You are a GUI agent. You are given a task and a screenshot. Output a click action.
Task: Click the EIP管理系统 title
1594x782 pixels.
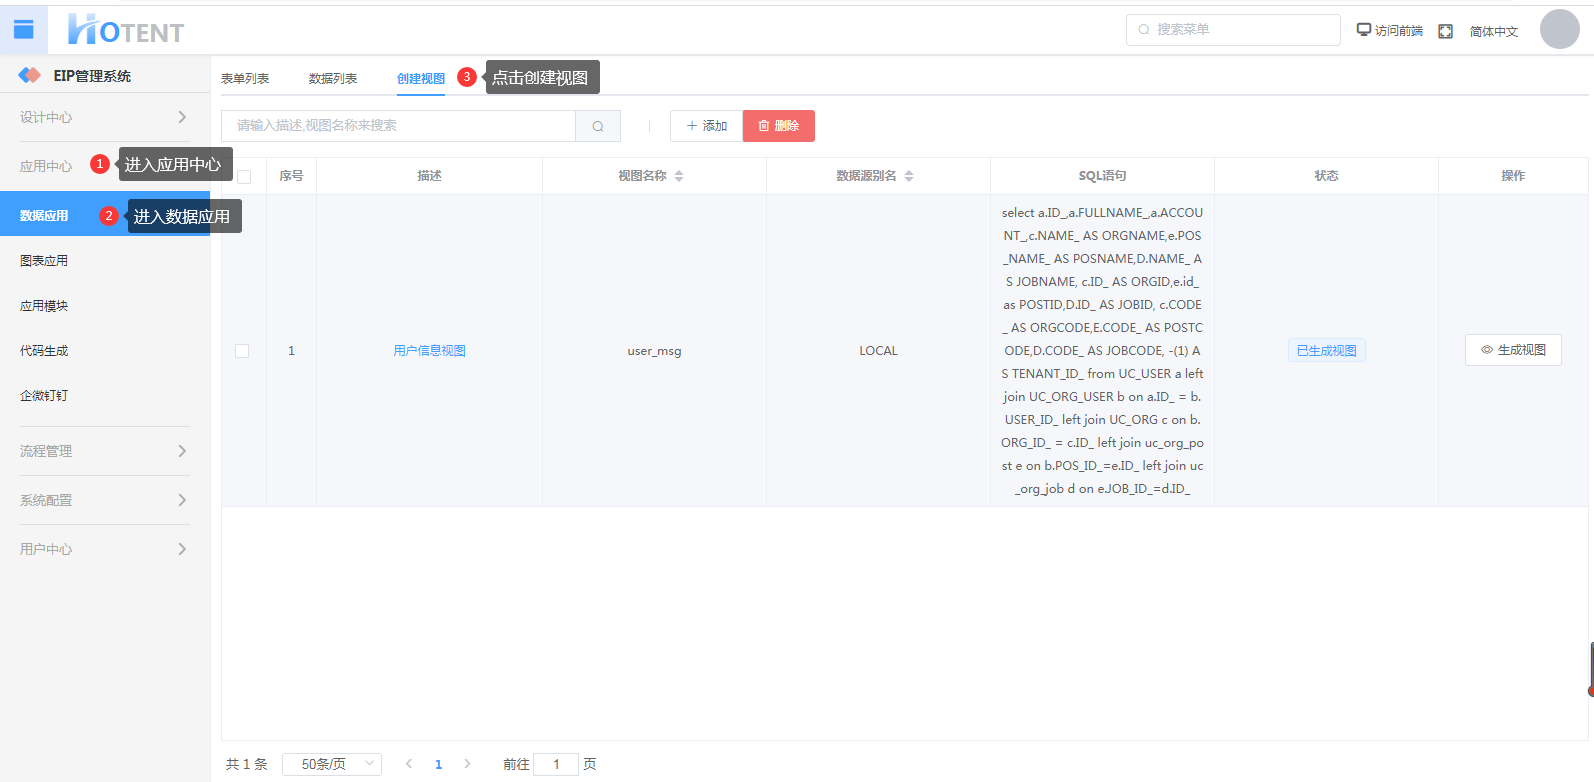(x=92, y=76)
